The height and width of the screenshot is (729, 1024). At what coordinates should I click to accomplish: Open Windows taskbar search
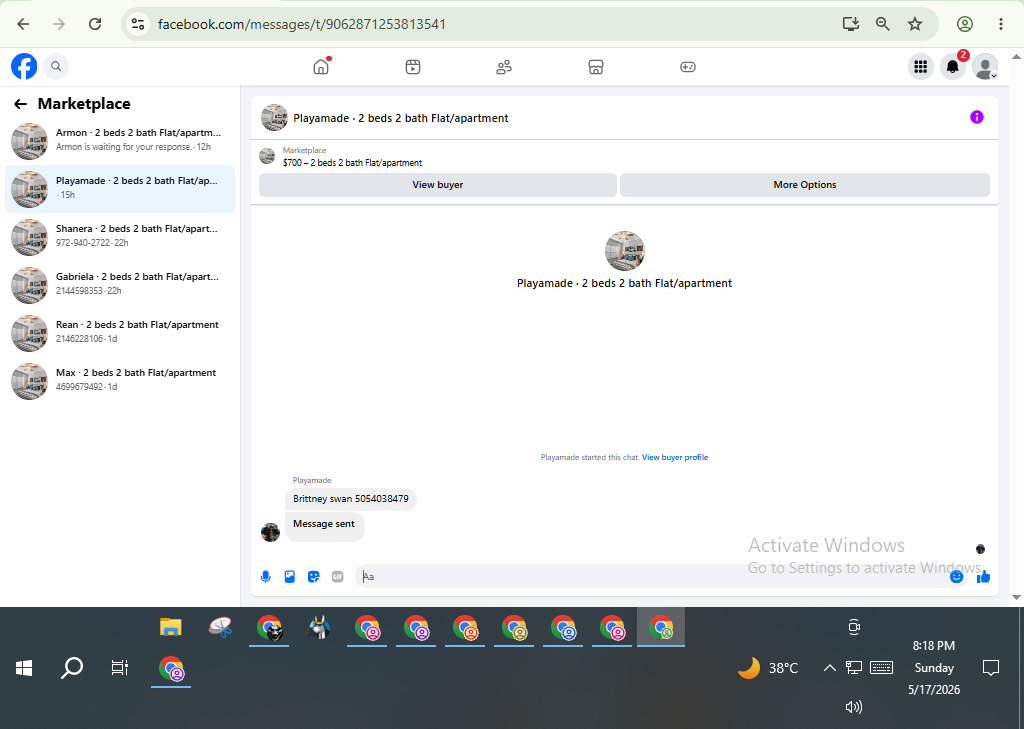click(x=72, y=668)
